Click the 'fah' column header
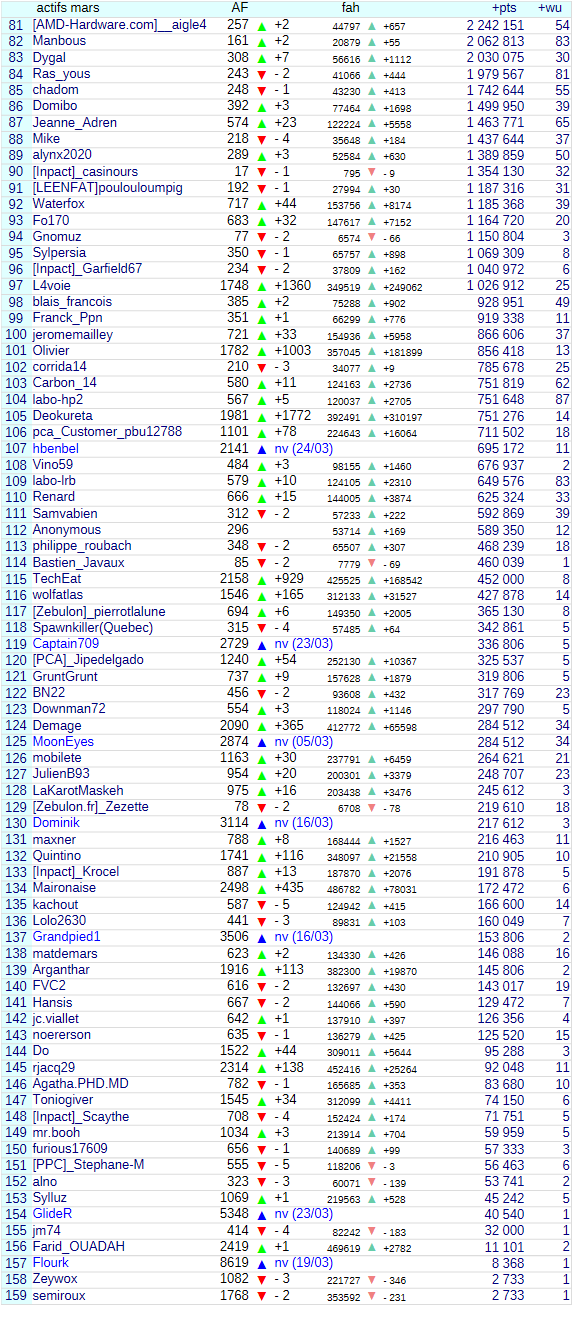This screenshot has height=1322, width=573. (350, 8)
